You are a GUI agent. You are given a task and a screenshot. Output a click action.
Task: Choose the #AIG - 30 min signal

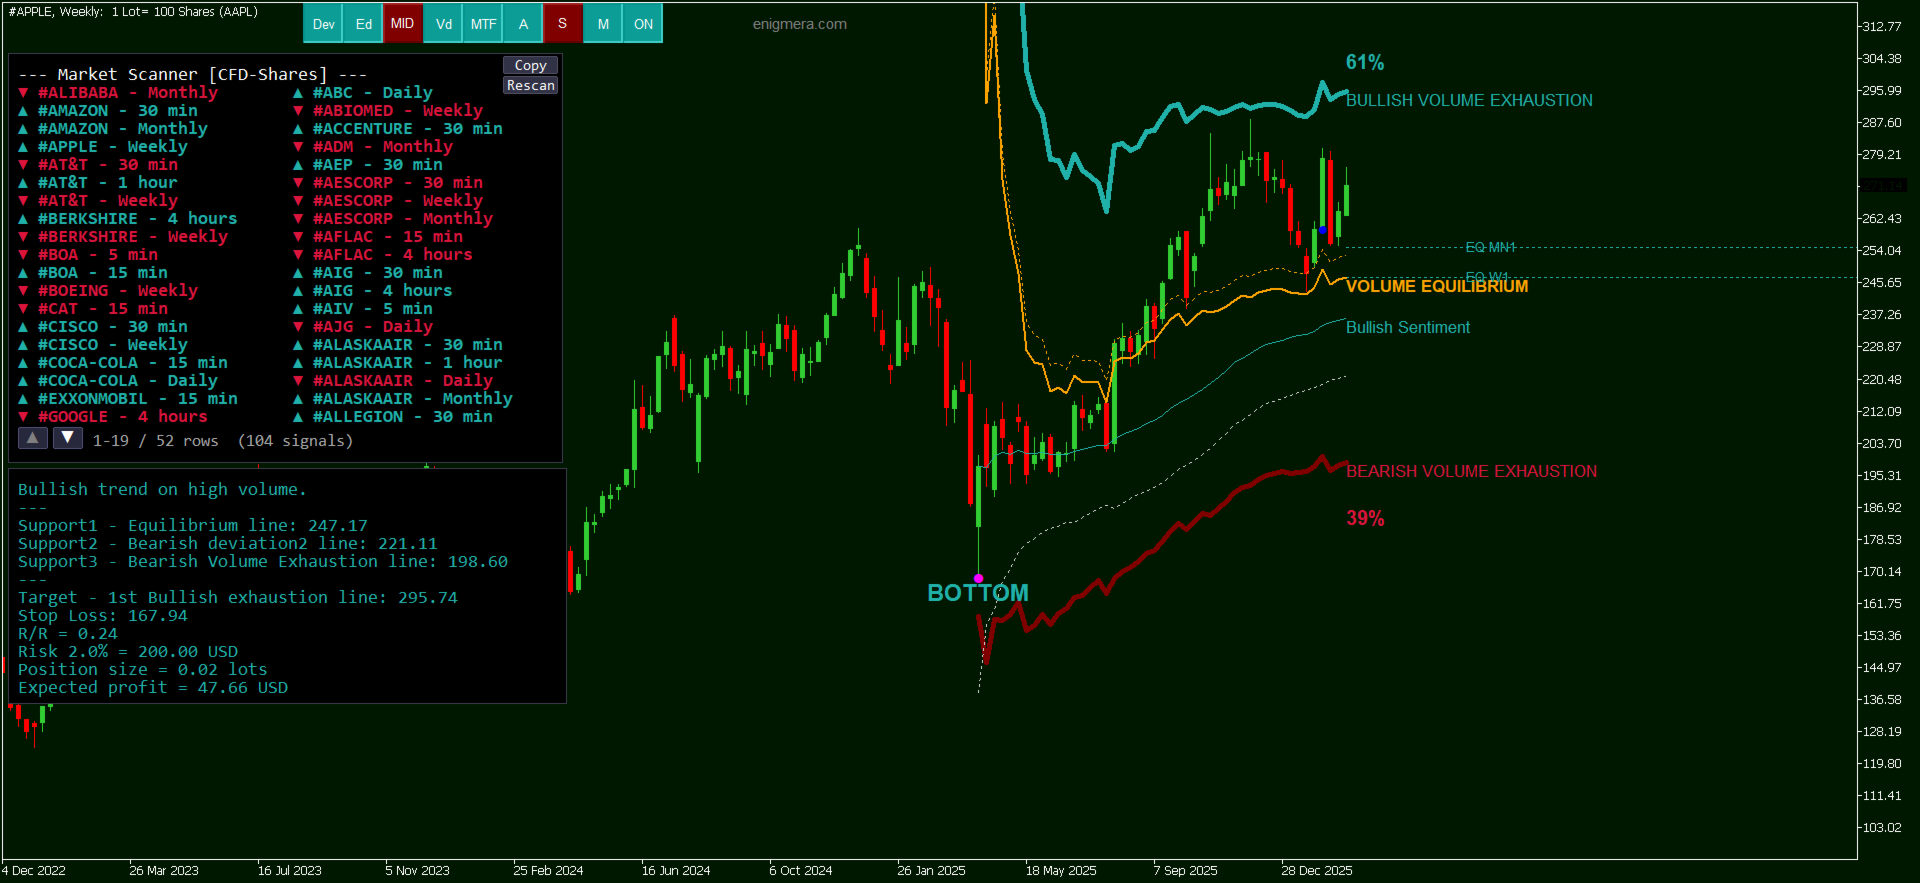[x=368, y=273]
